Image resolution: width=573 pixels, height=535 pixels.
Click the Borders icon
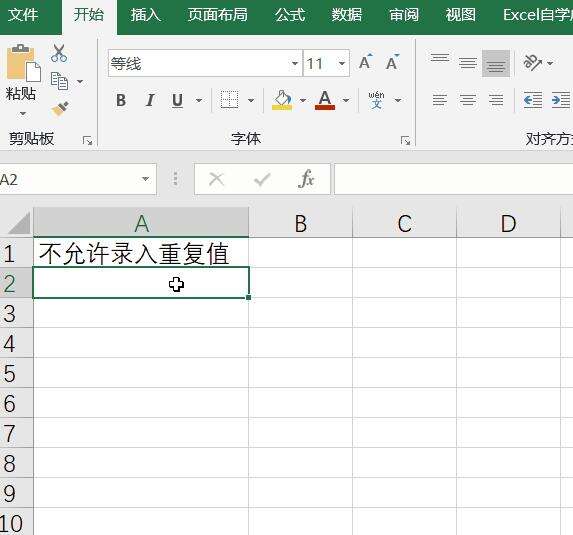click(x=229, y=100)
